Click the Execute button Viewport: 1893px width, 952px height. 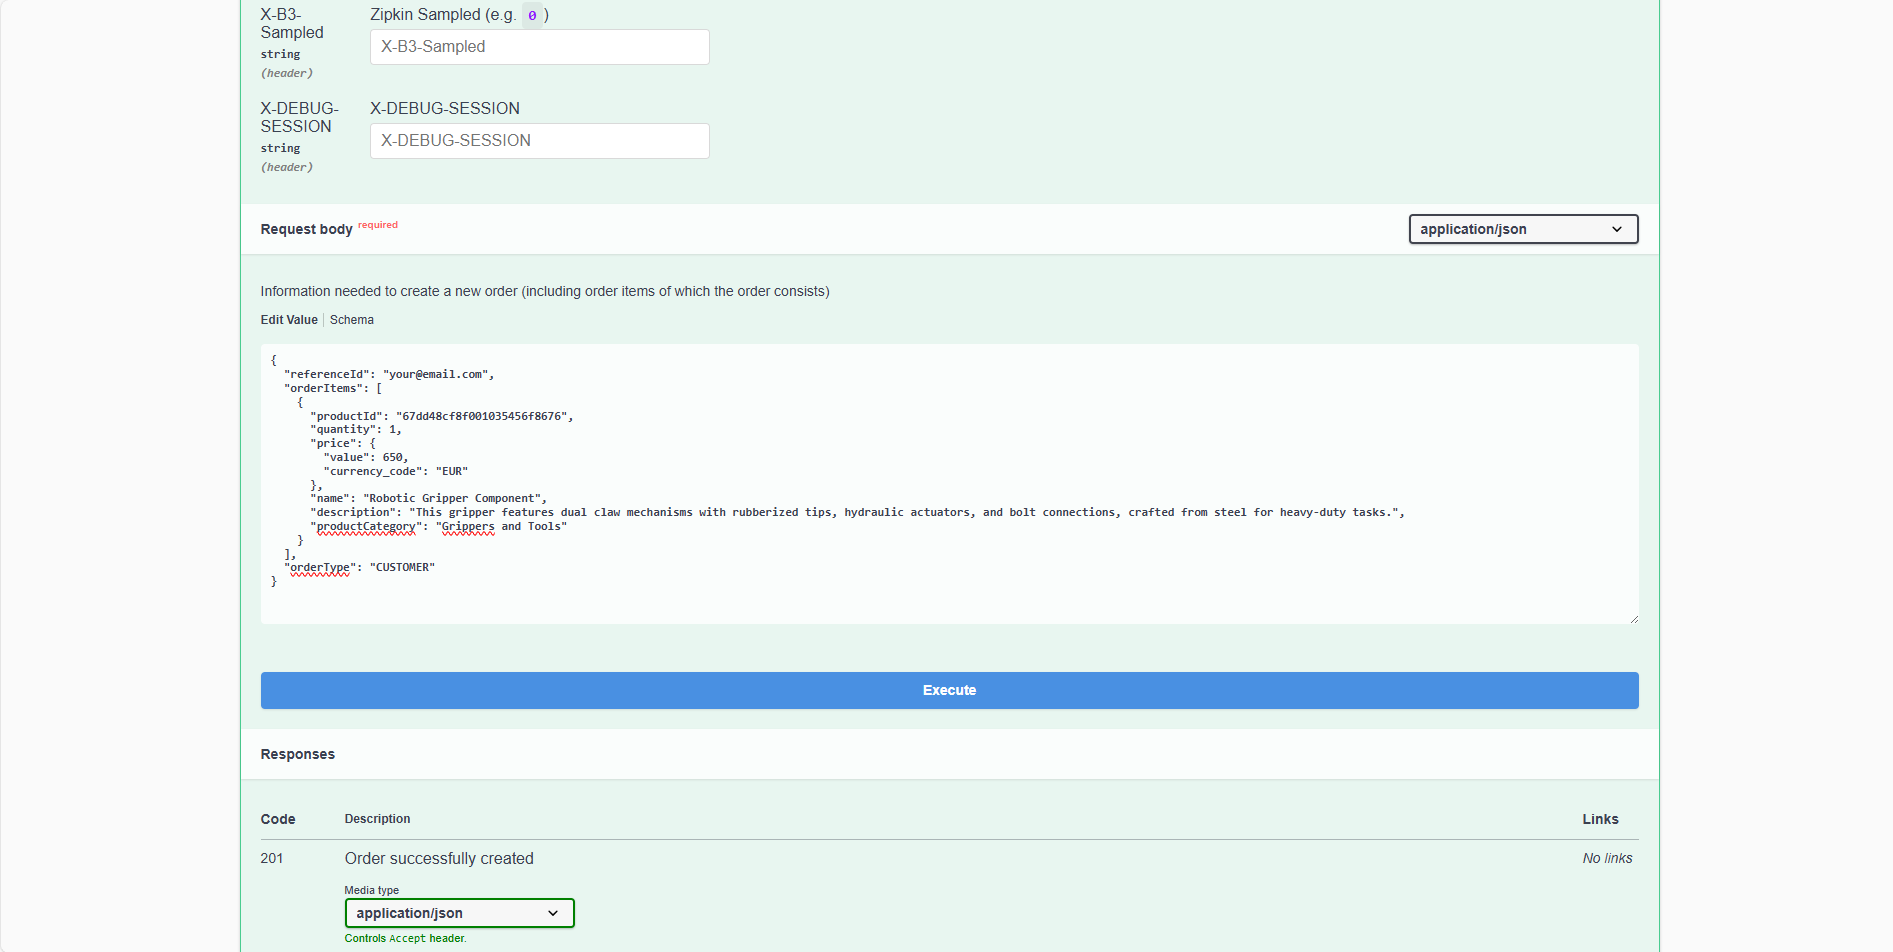tap(948, 690)
